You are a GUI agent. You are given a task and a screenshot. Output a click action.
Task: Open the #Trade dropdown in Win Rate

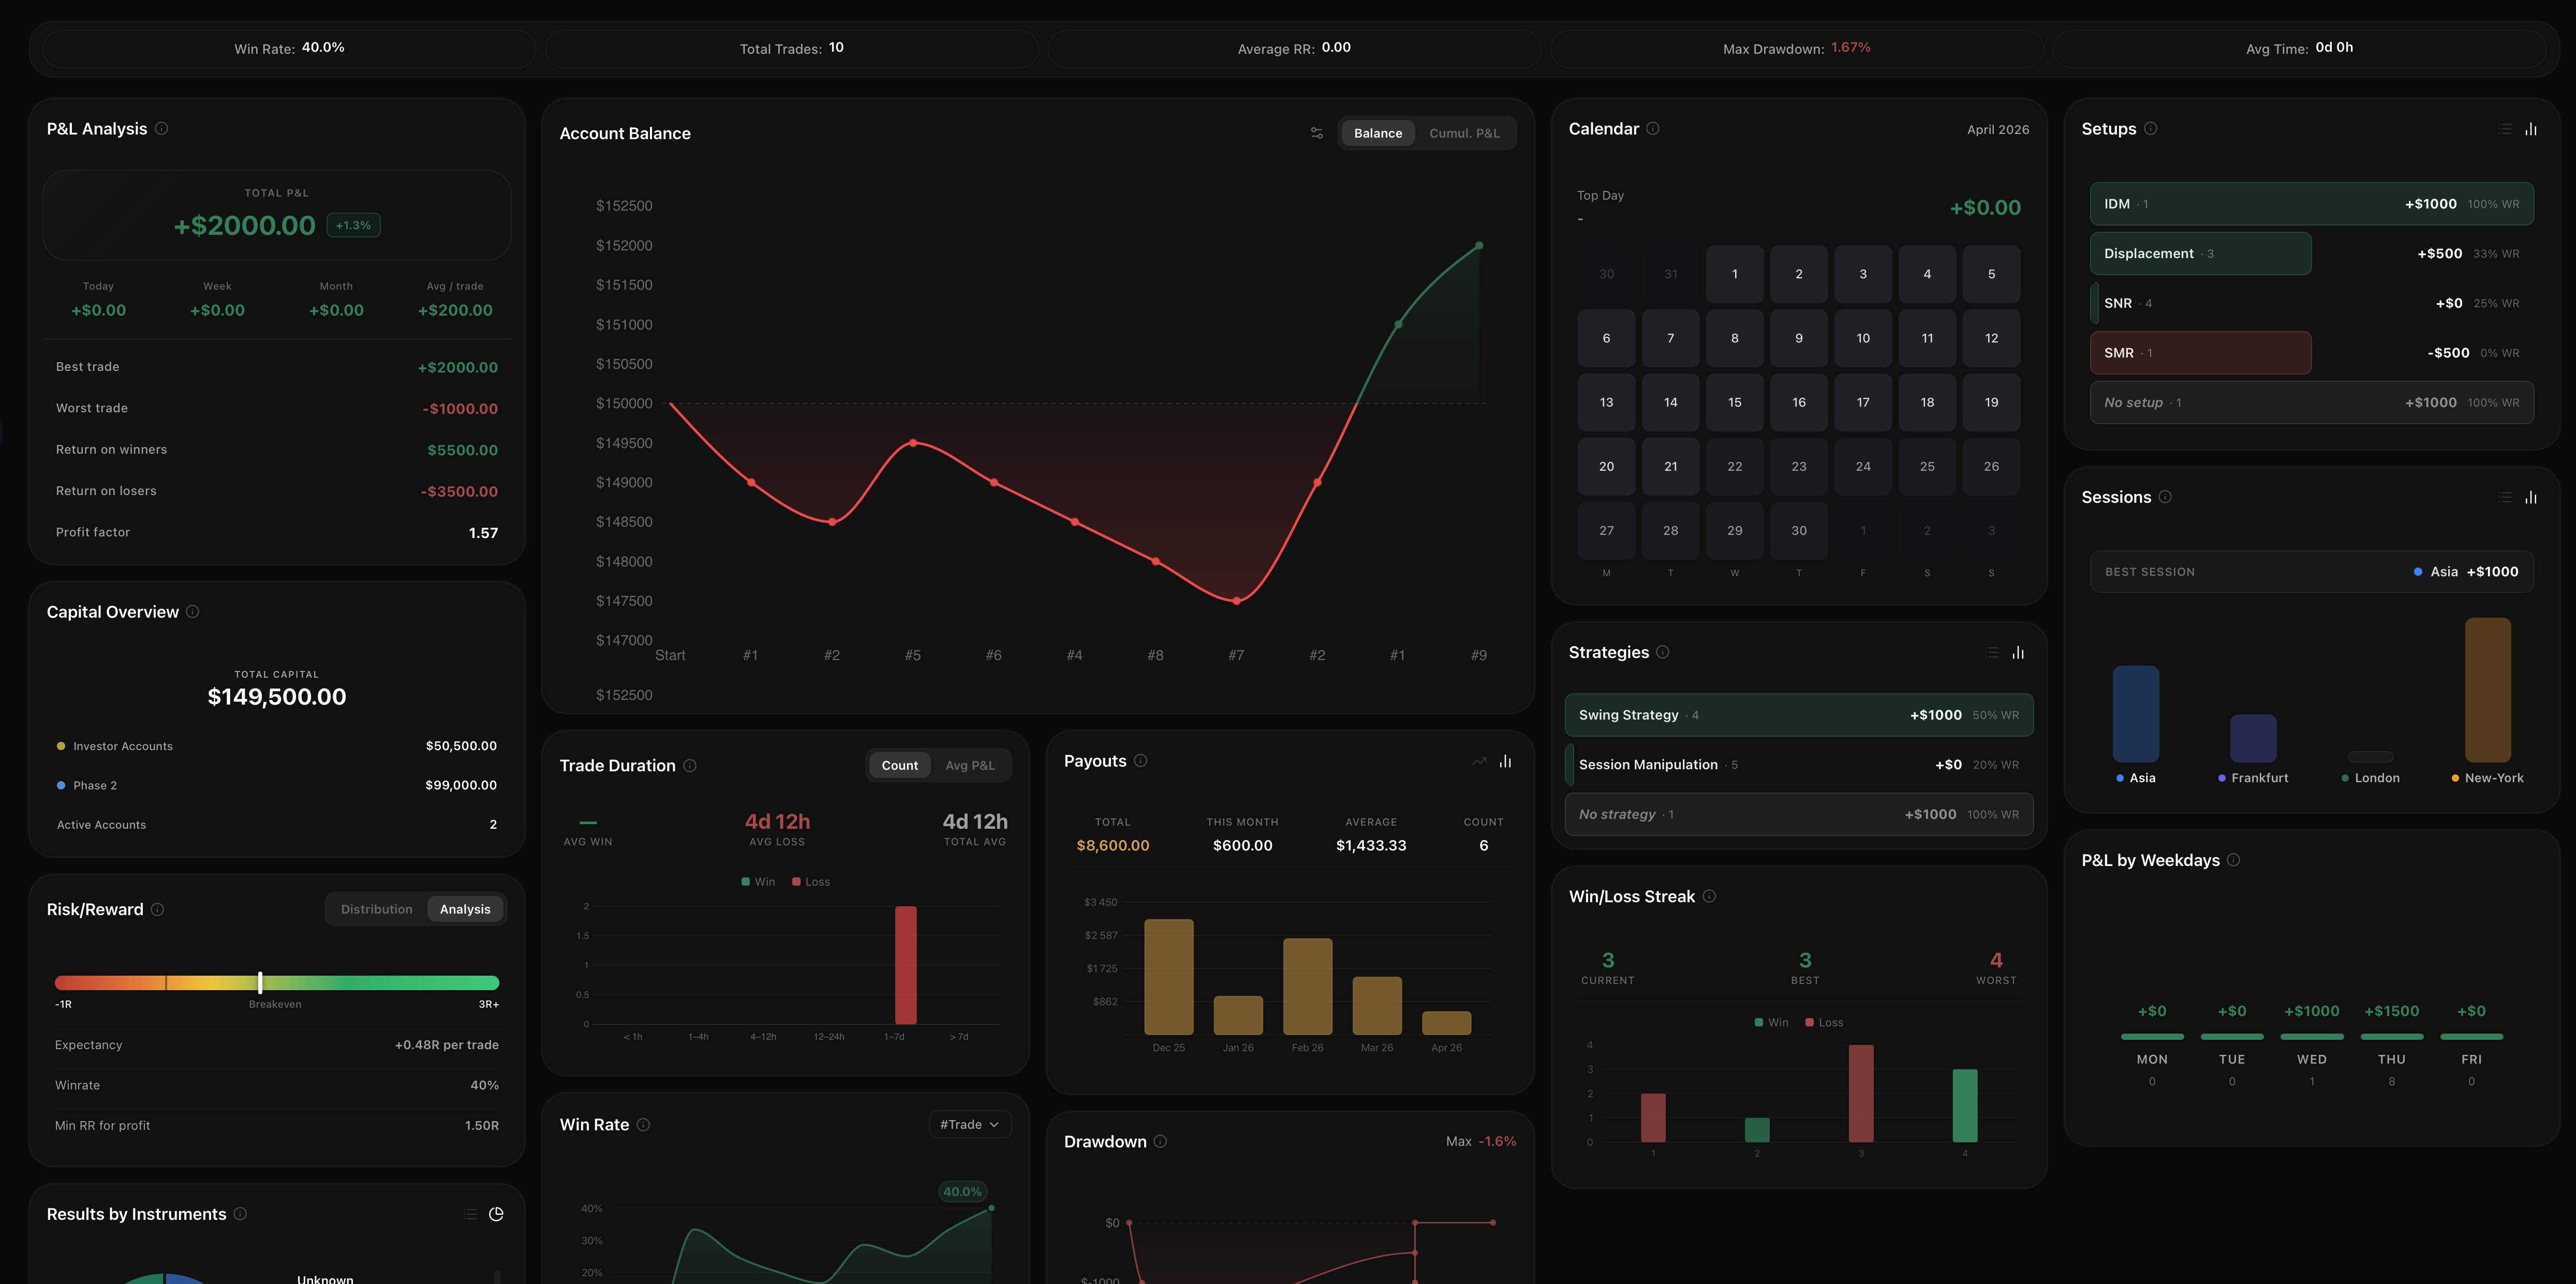coord(969,1124)
